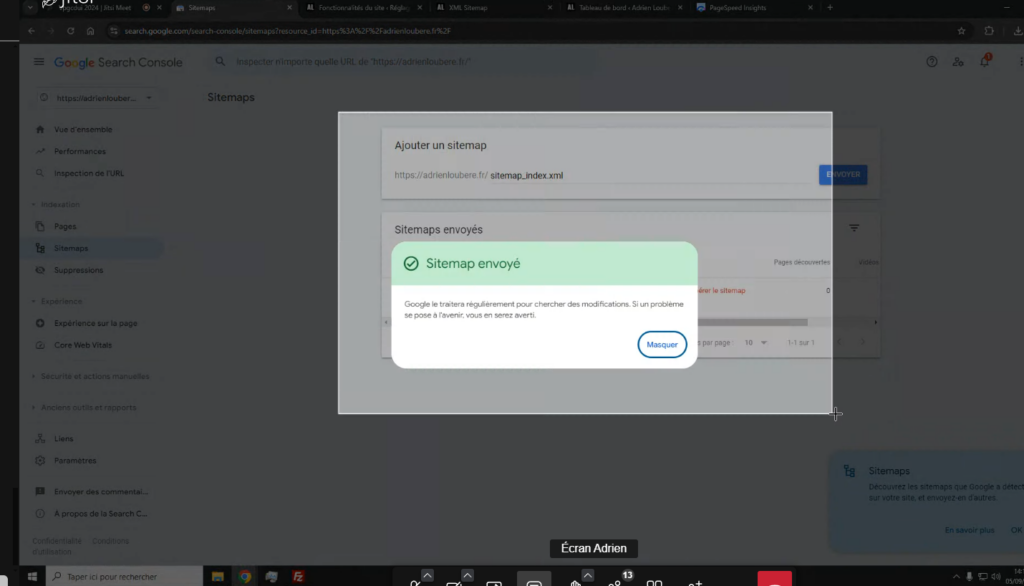Click the Inspection de l'URL magnifier icon

40,173
